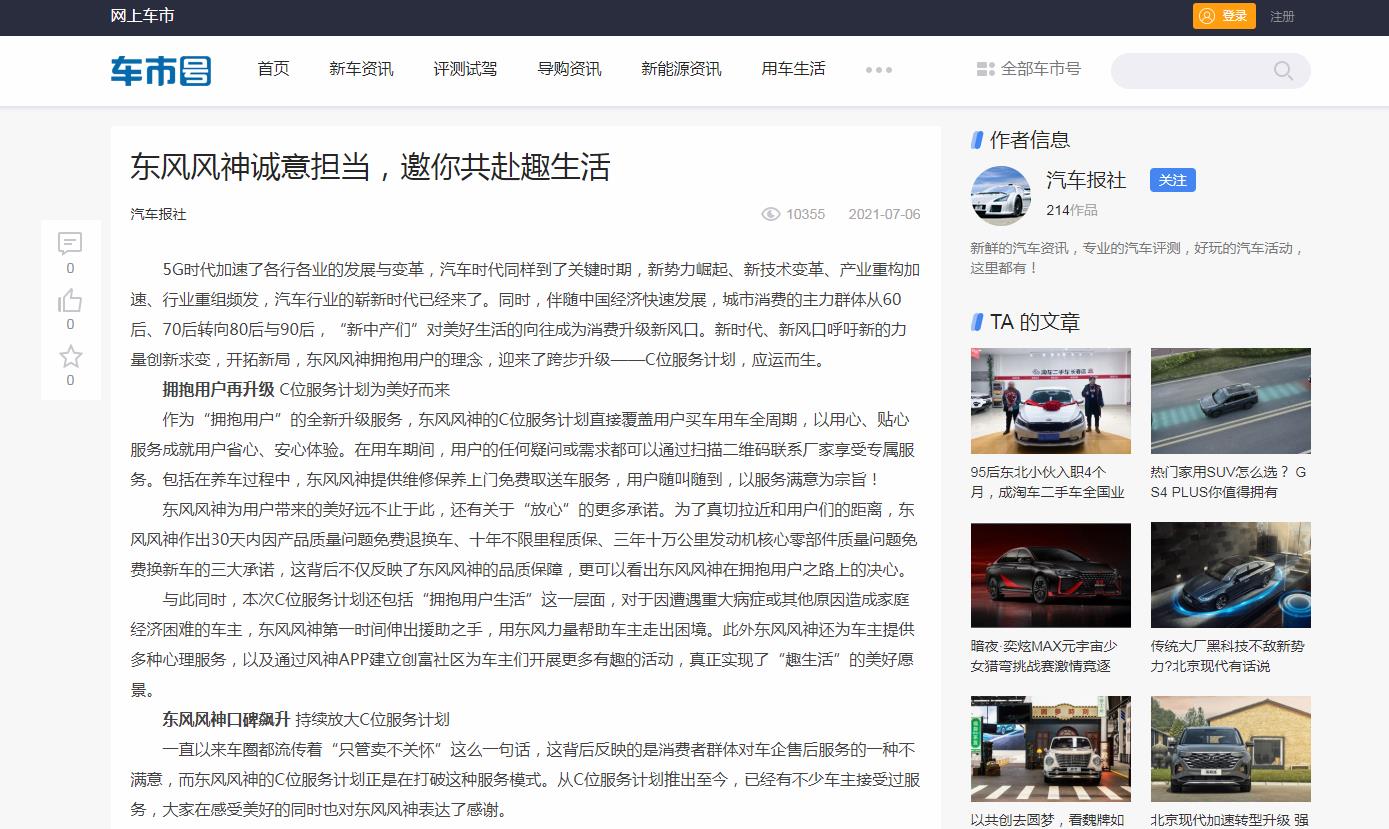Favorite the article using the star icon
The width and height of the screenshot is (1389, 829).
pyautogui.click(x=70, y=356)
